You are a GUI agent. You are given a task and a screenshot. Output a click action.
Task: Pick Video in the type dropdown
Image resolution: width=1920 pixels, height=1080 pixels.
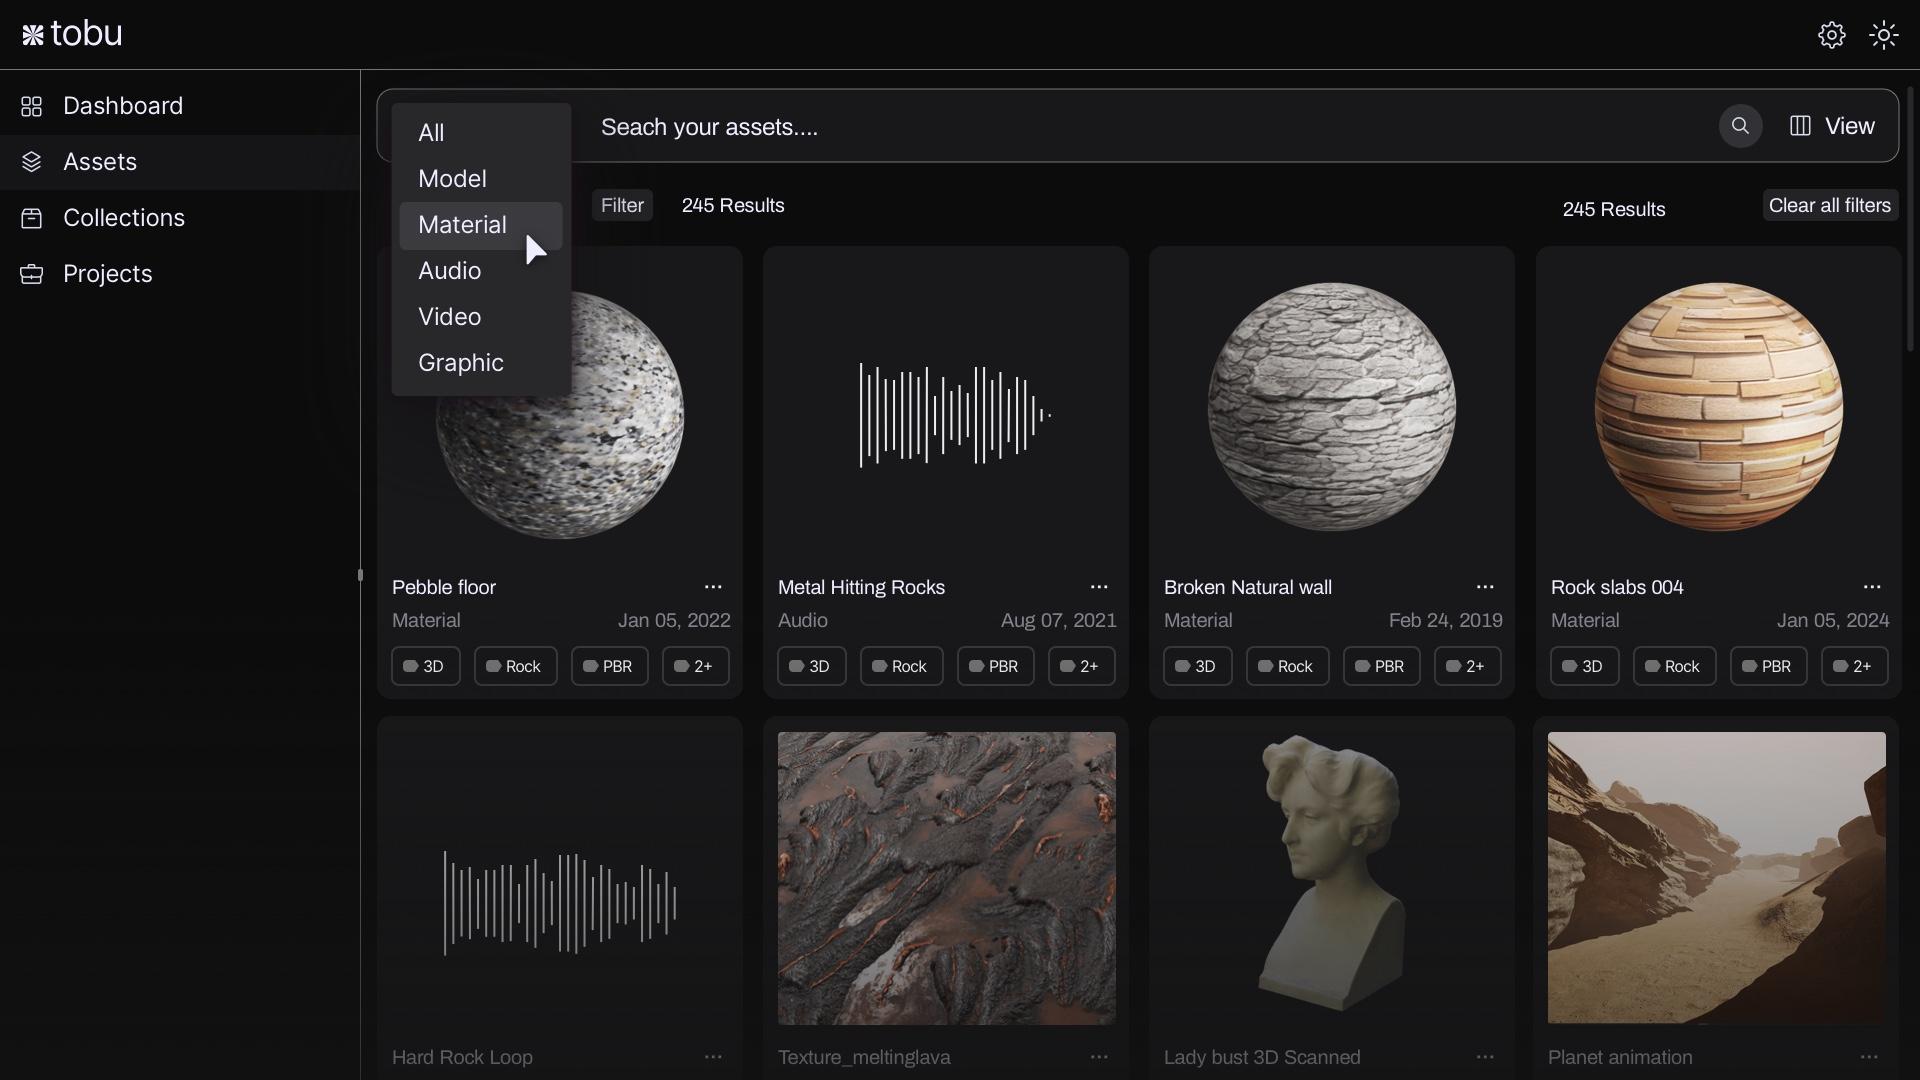click(x=481, y=317)
